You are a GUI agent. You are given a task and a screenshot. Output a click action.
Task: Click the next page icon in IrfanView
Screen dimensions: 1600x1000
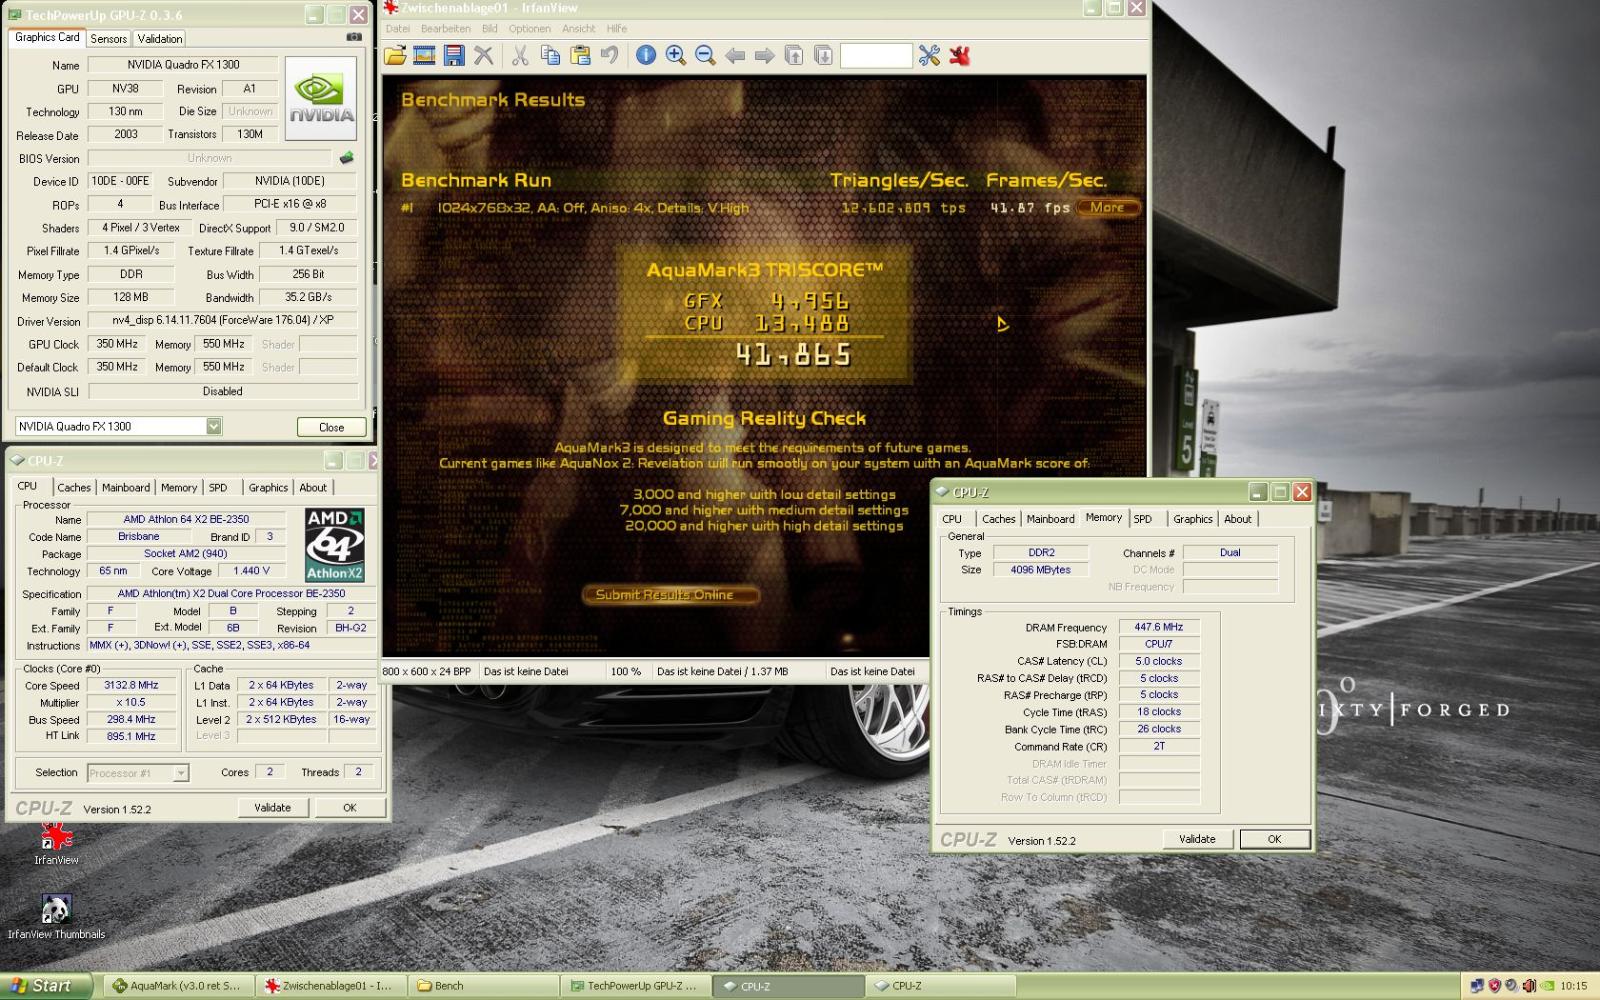[823, 55]
